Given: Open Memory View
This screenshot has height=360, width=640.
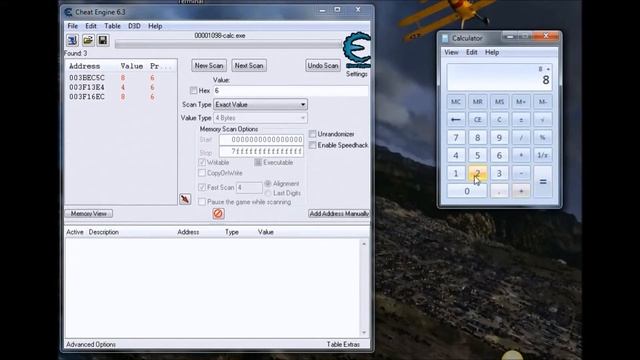Looking at the screenshot, I should 89,213.
